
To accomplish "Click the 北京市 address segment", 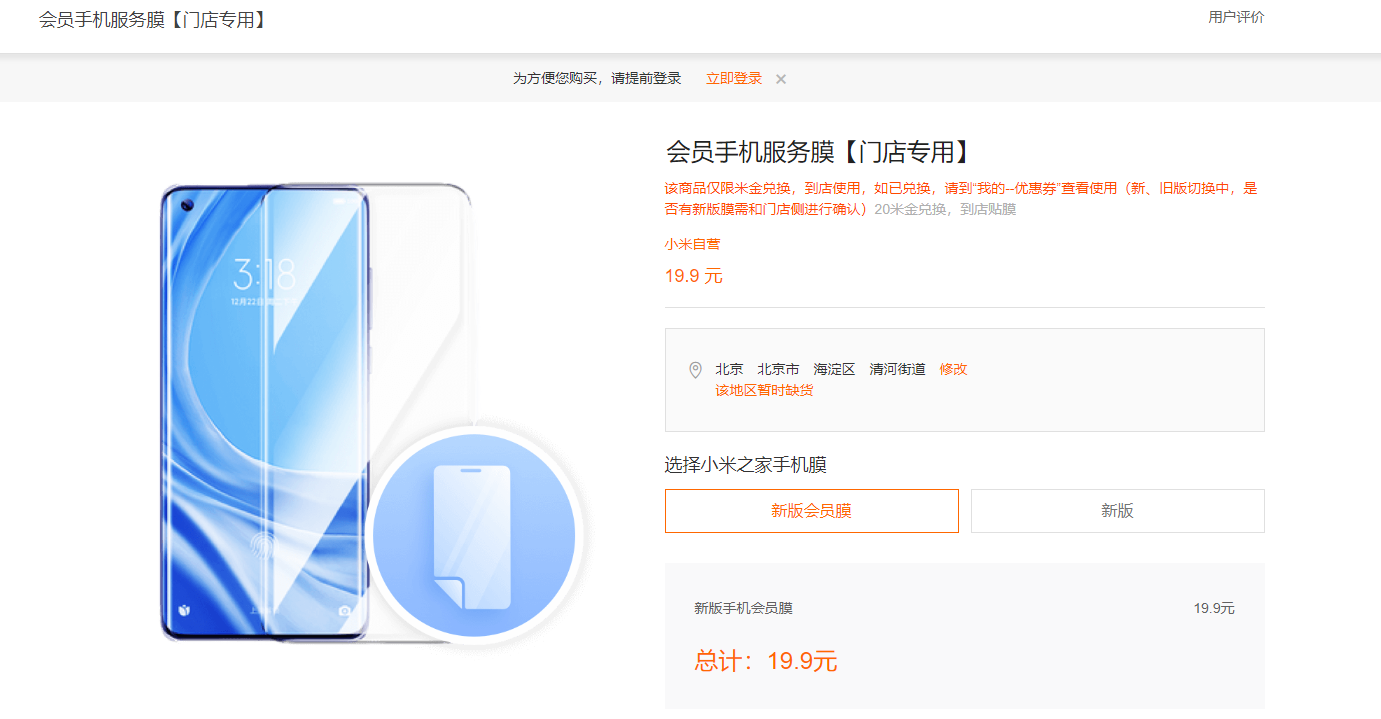I will 778,369.
